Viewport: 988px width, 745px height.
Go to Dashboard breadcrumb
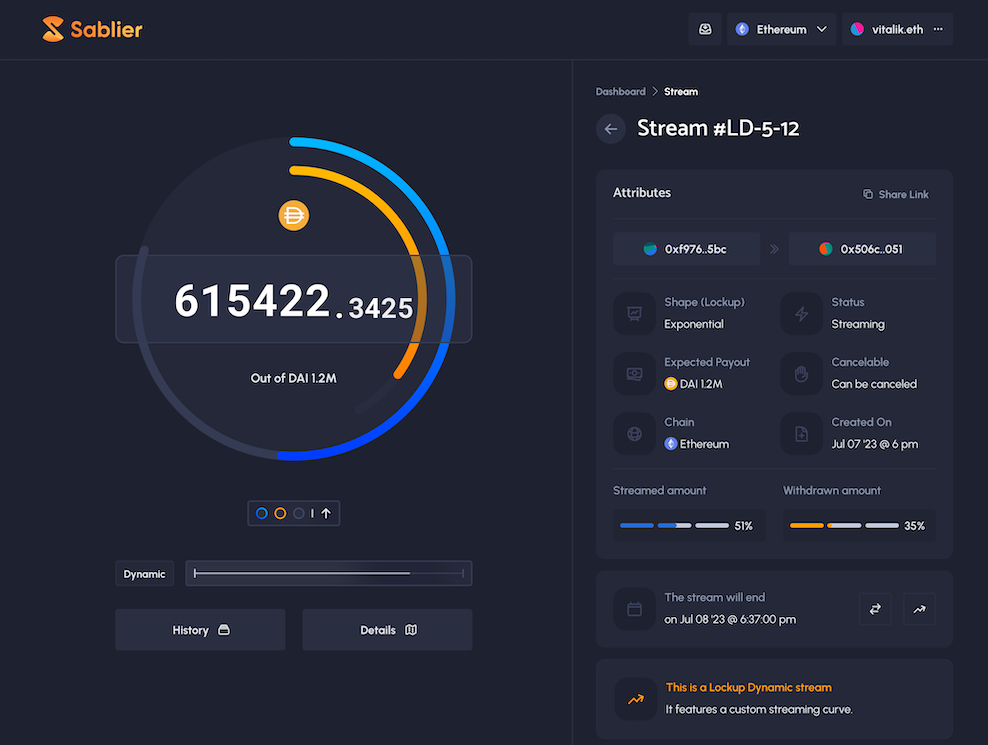coord(621,91)
